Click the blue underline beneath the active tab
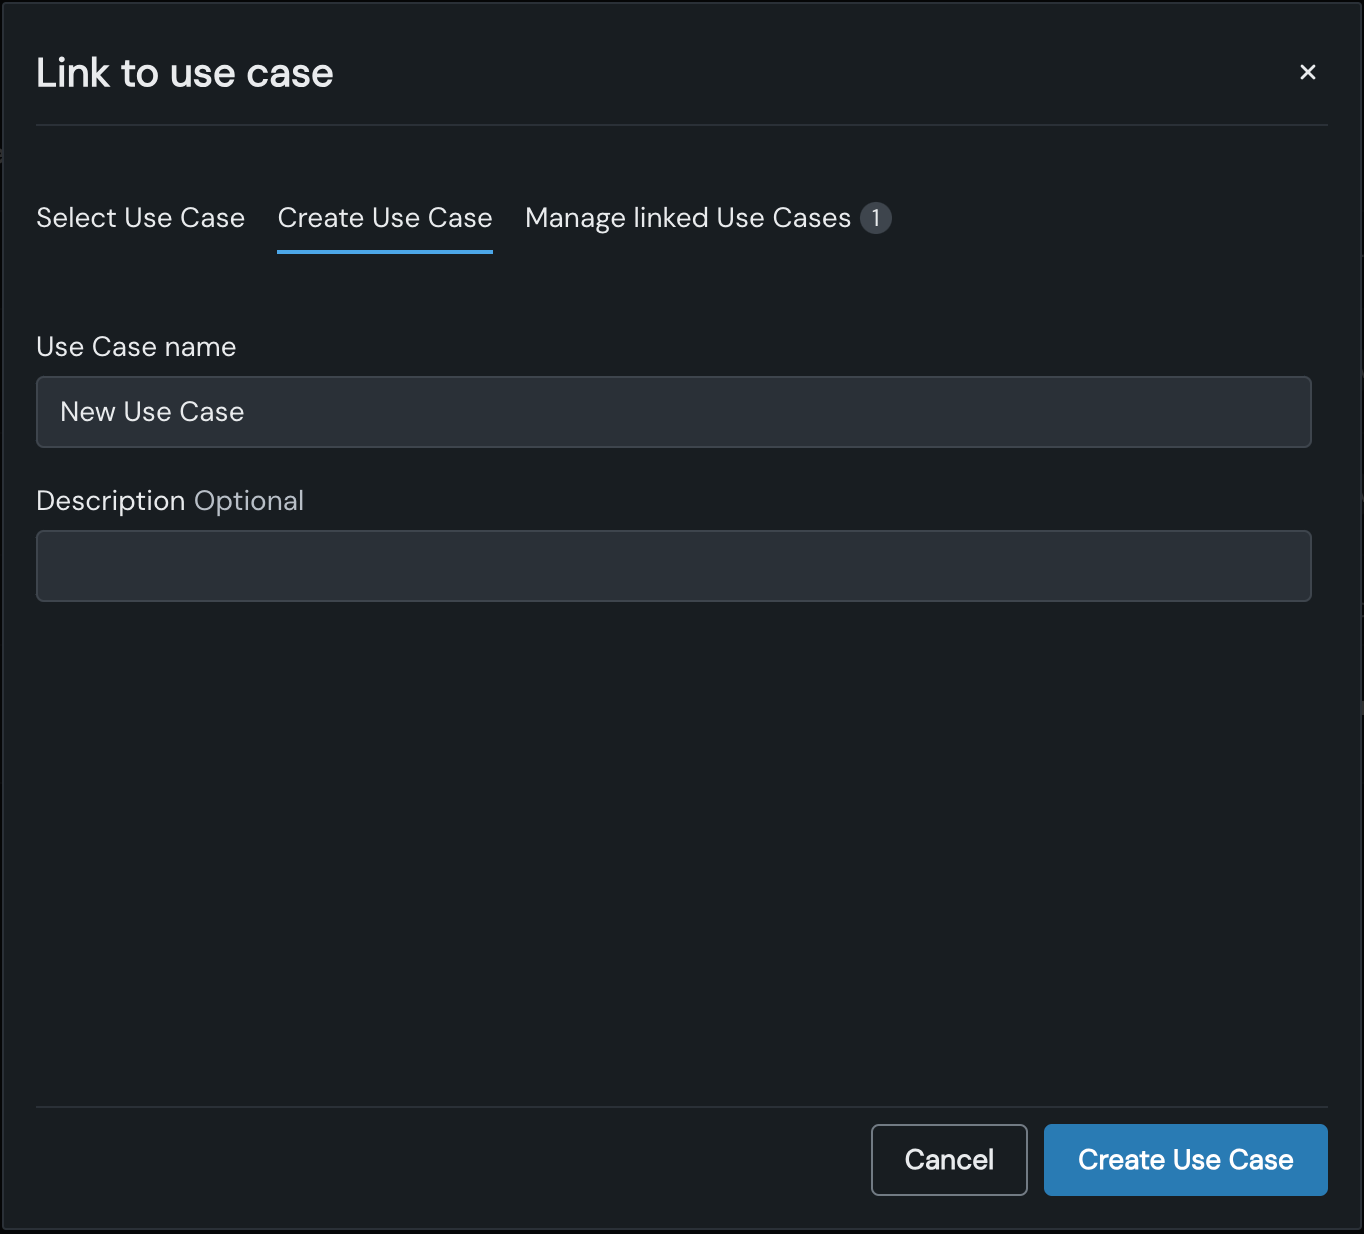Viewport: 1364px width, 1234px height. pos(385,252)
